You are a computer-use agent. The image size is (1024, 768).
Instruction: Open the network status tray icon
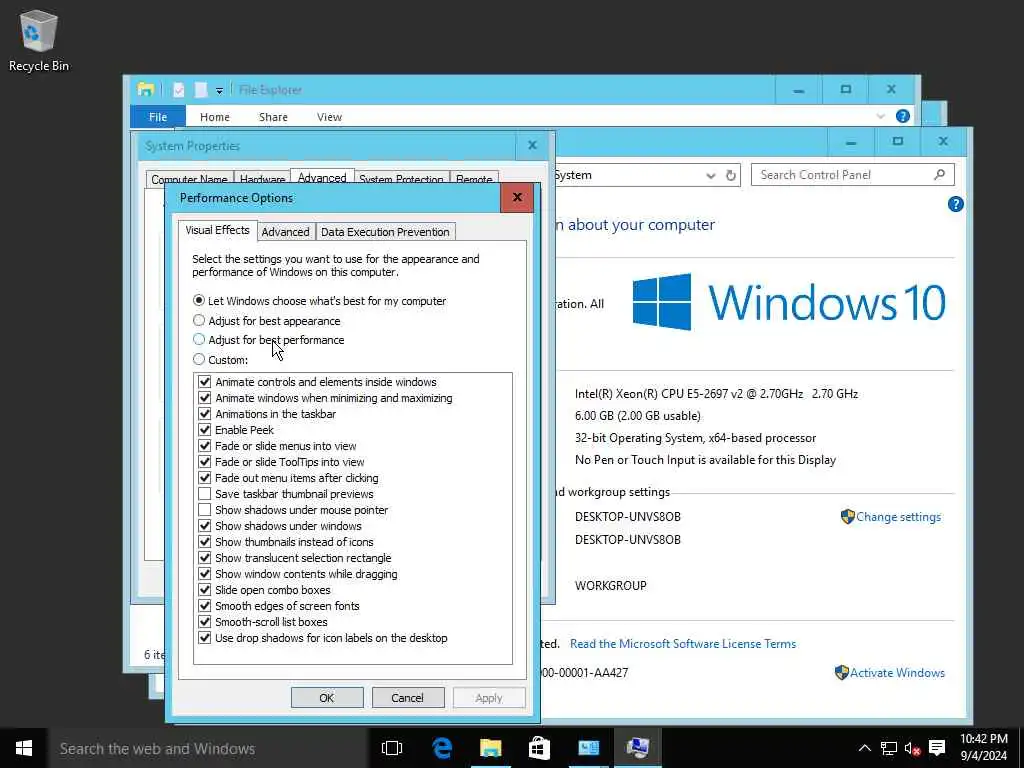click(x=888, y=748)
